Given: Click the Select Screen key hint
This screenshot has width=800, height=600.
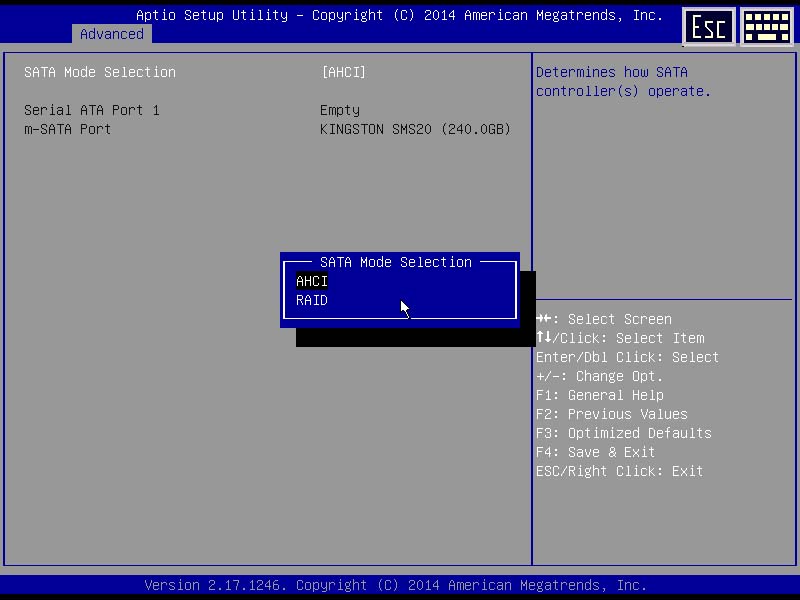Looking at the screenshot, I should click(604, 319).
